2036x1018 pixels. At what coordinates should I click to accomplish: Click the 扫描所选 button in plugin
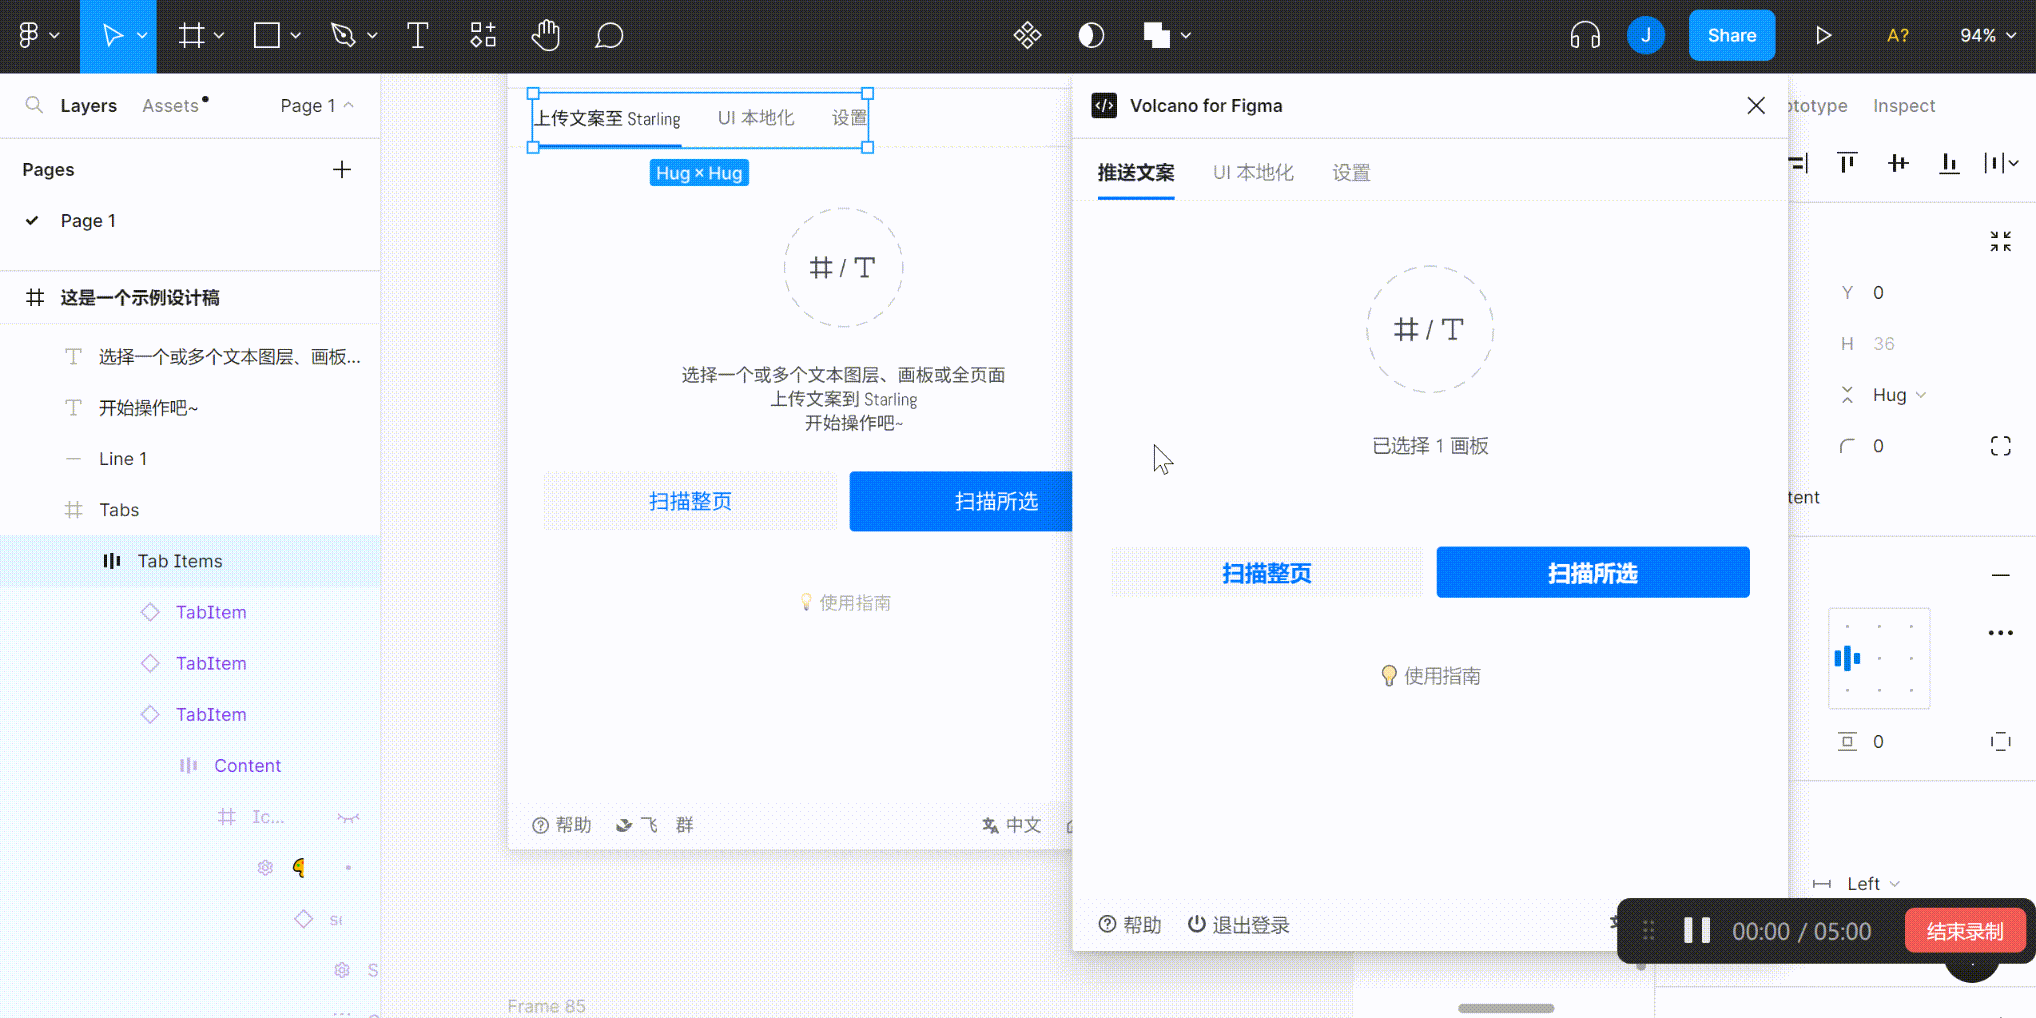coord(1592,573)
